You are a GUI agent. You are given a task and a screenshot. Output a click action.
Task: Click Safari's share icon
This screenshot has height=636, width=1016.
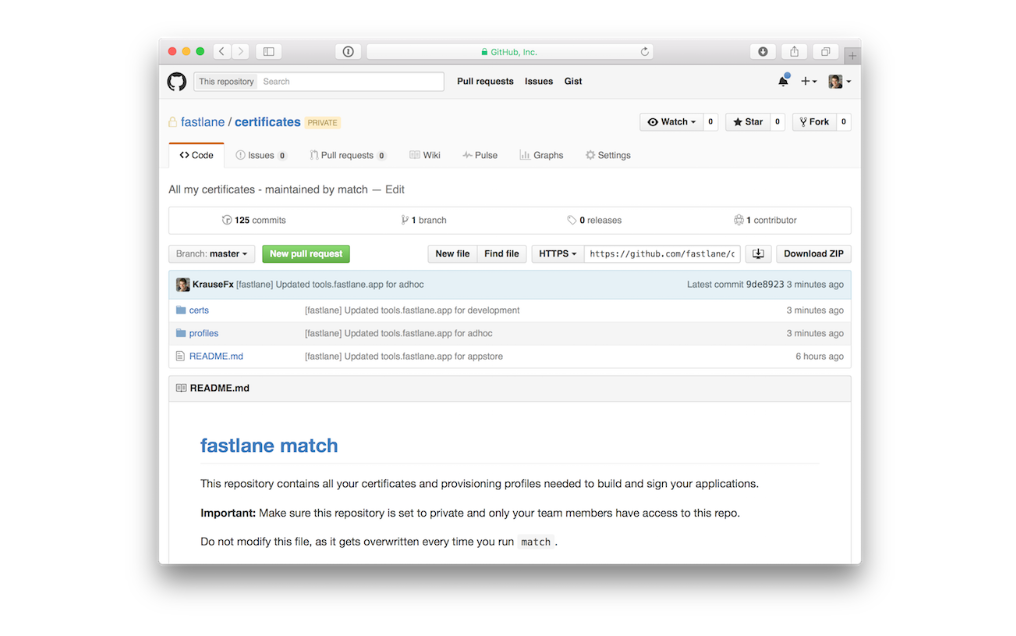click(x=794, y=51)
